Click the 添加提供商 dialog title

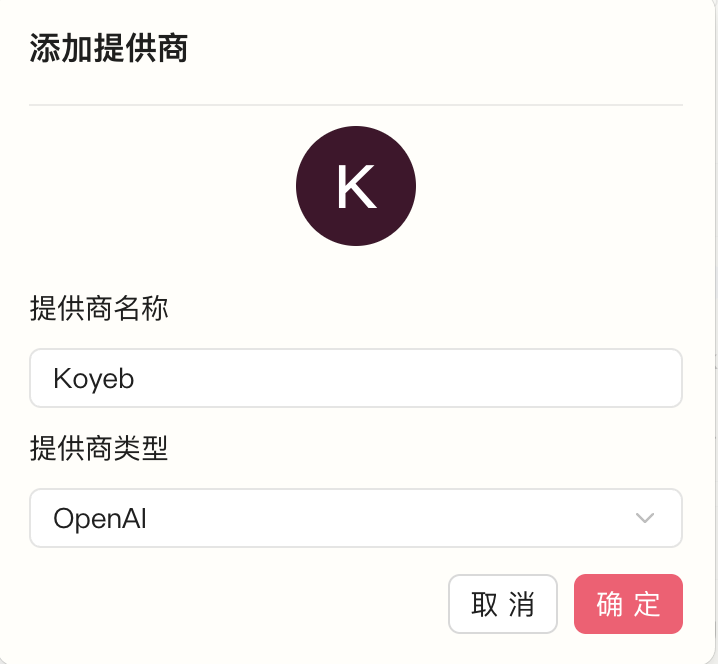click(x=109, y=49)
